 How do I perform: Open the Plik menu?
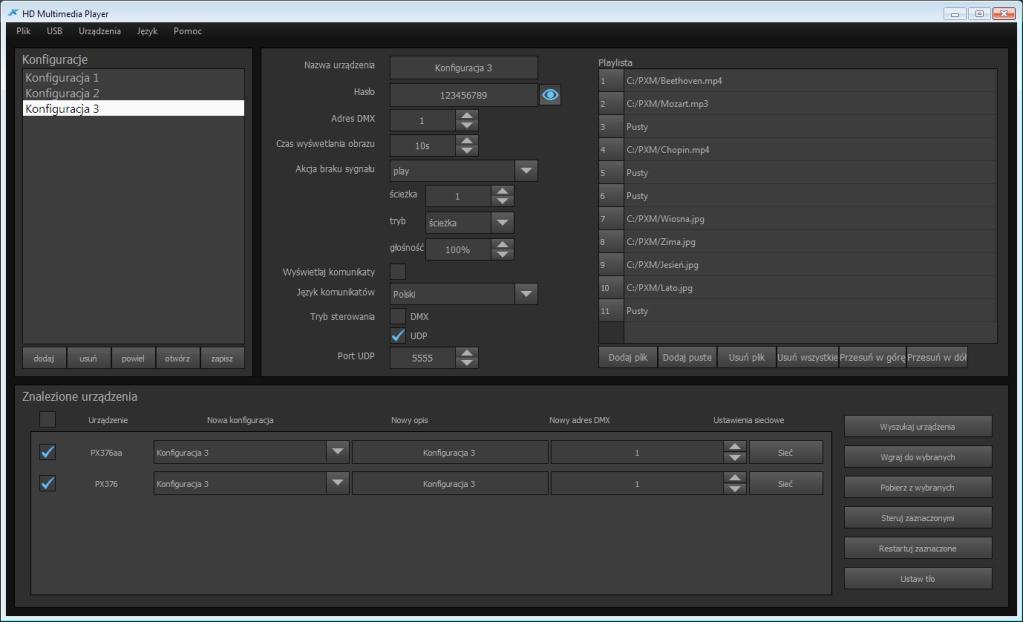(x=23, y=31)
